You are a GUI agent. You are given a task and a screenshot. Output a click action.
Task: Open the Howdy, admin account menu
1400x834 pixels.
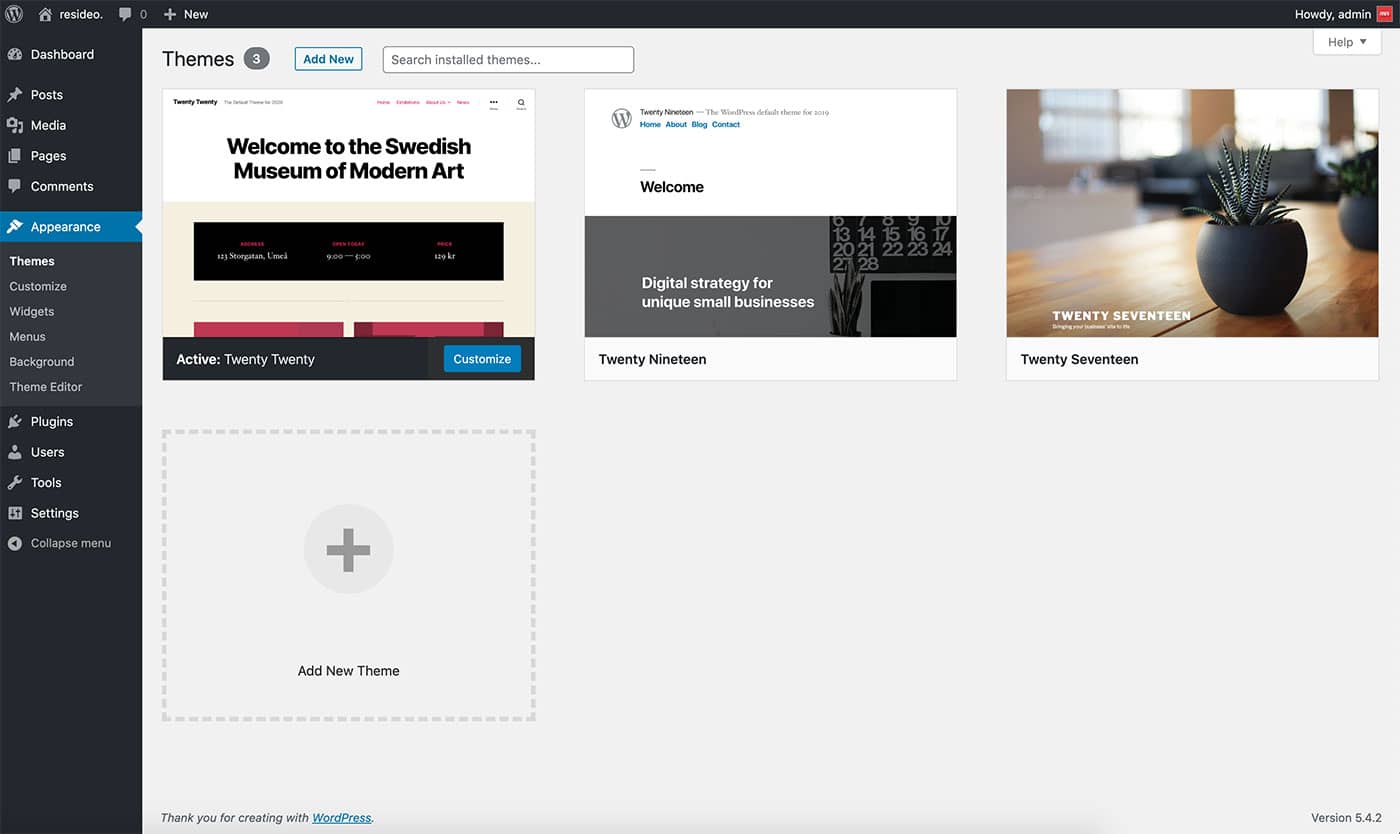[x=1332, y=14]
